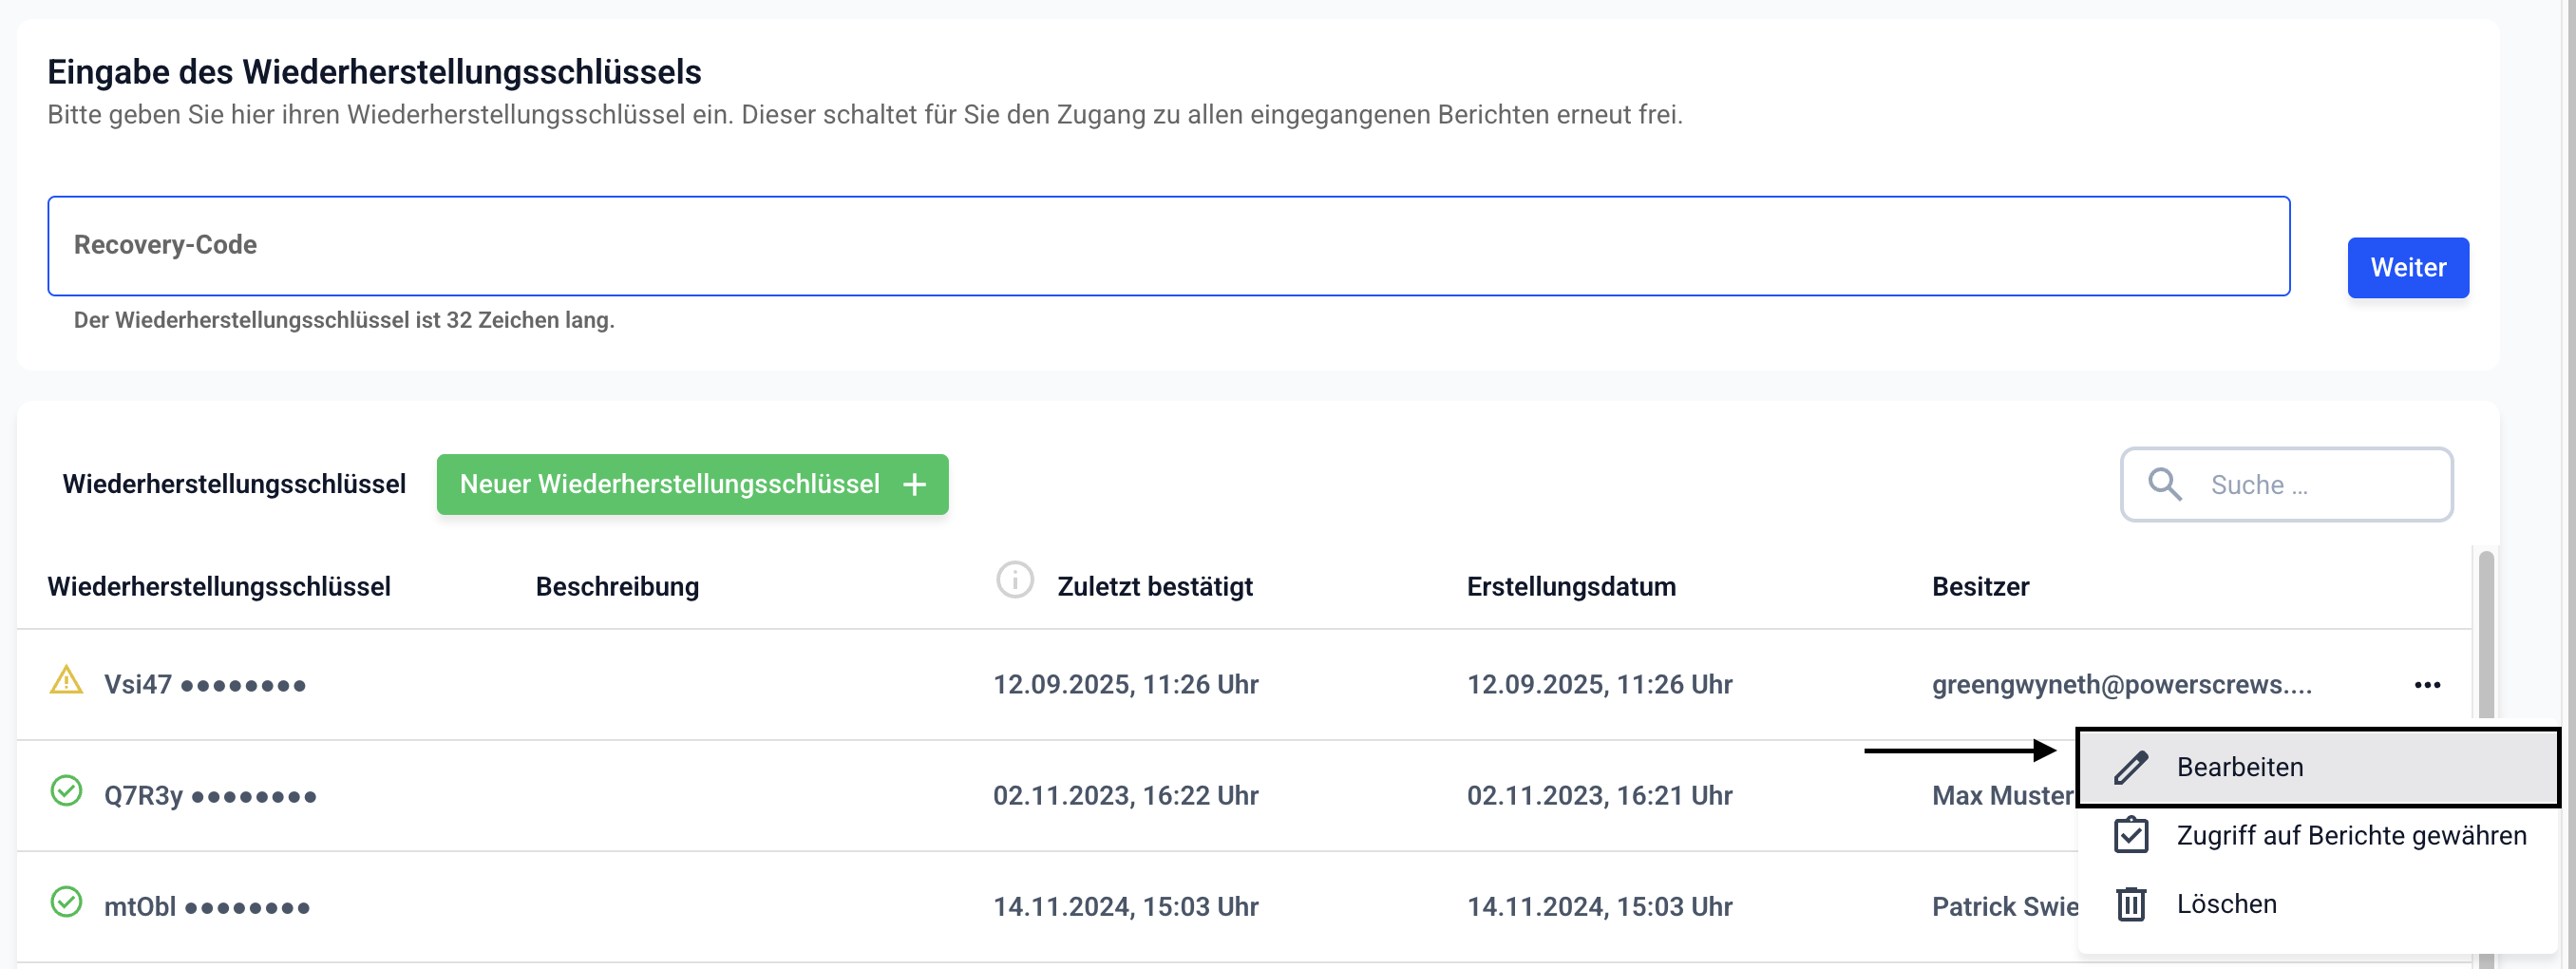Click the table's vertical scrollbar
Screen dimensions: 2576x969
2486,640
